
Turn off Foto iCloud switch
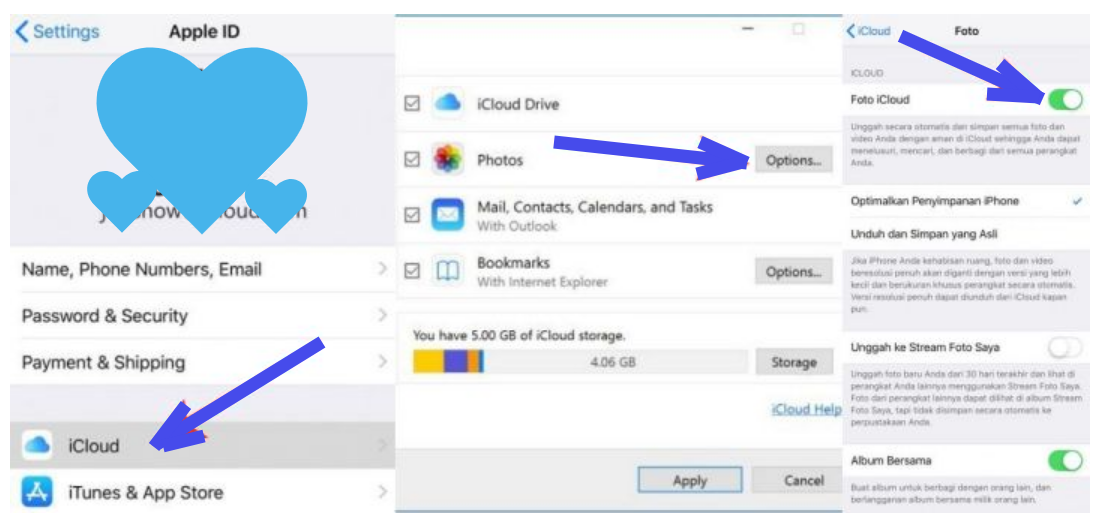(x=1065, y=100)
